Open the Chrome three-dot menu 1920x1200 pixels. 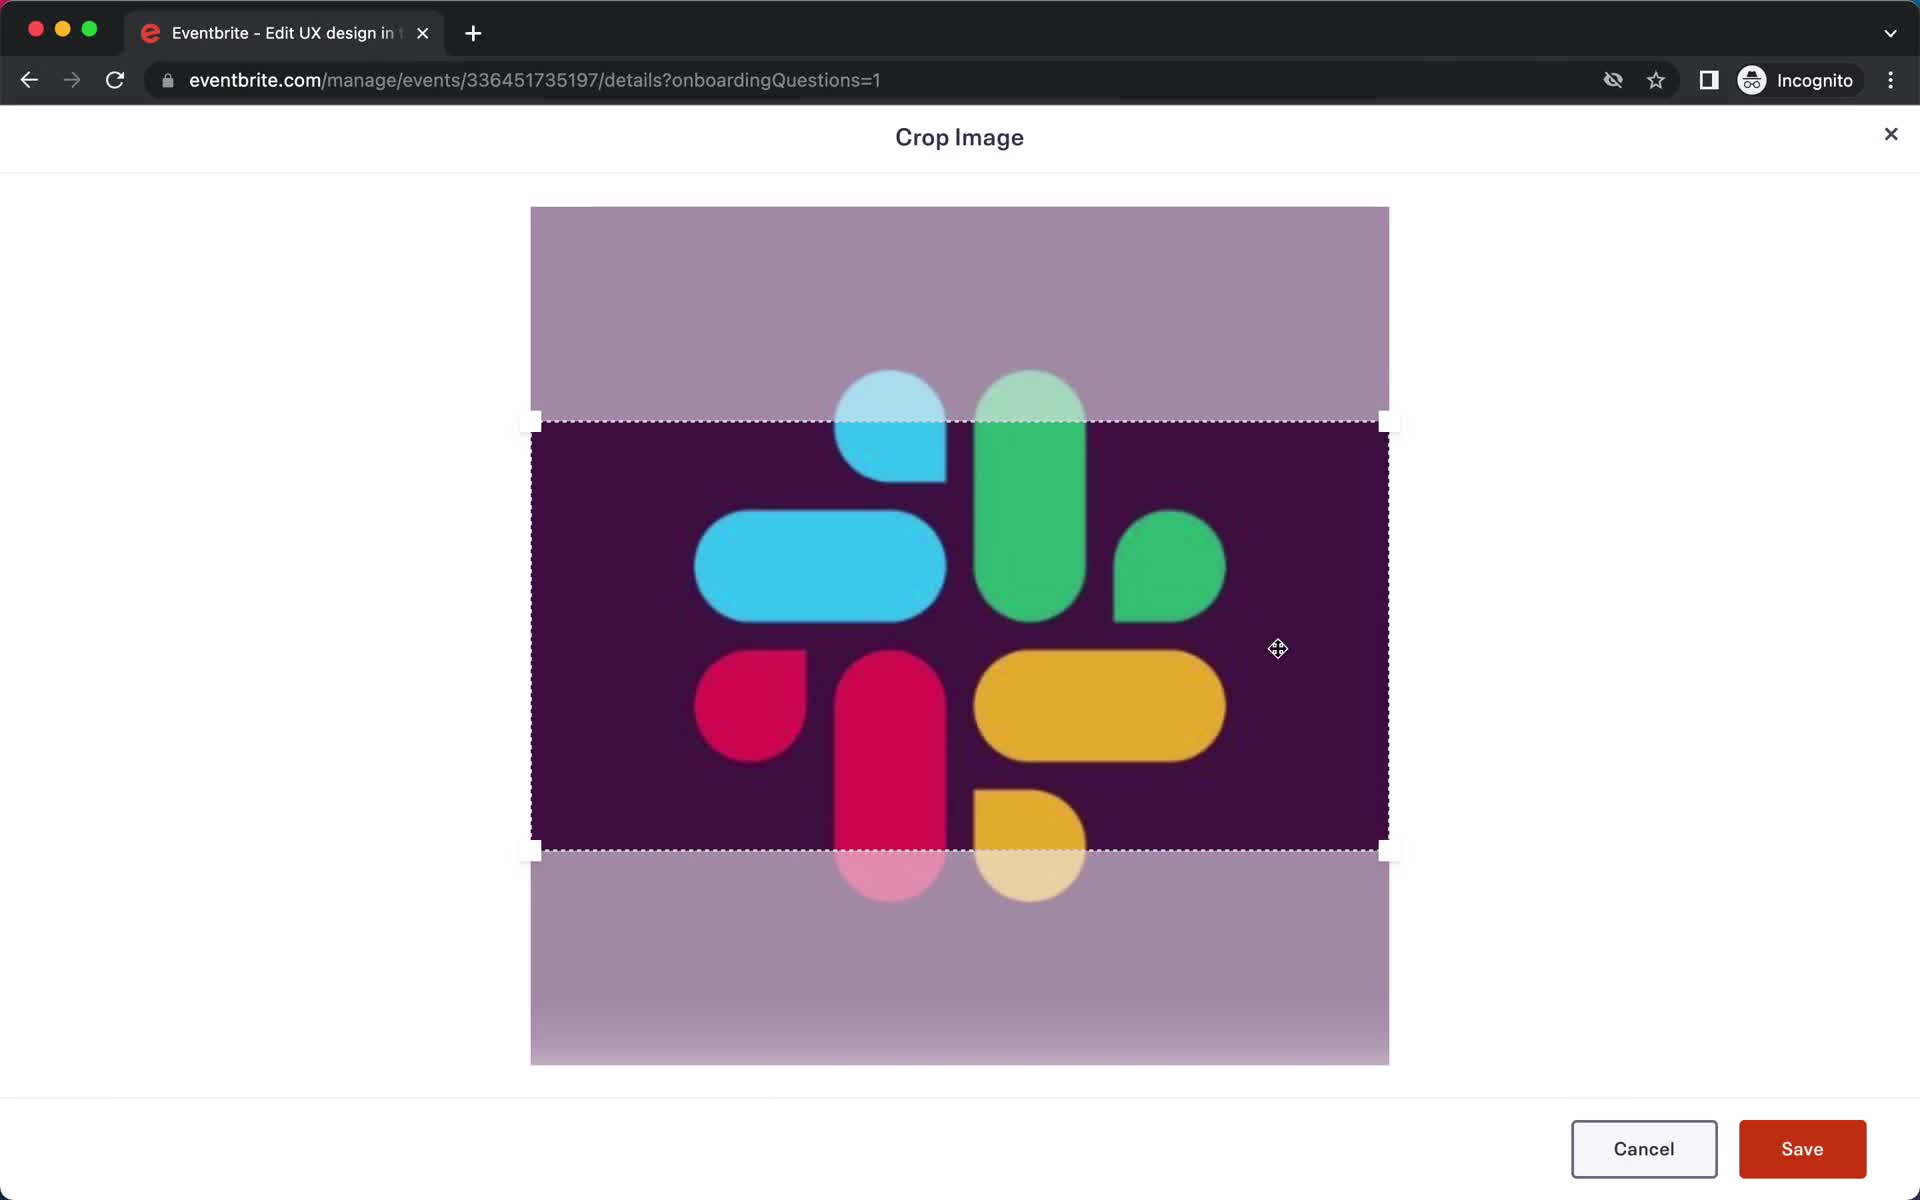1890,80
